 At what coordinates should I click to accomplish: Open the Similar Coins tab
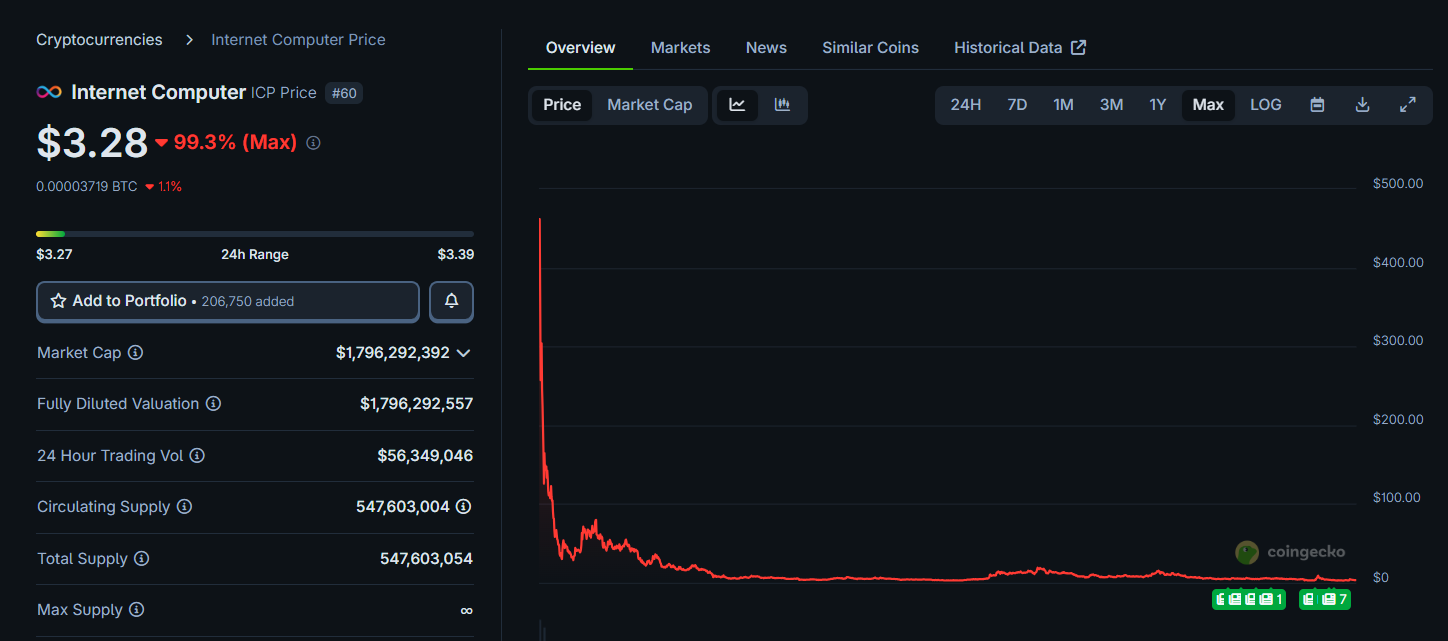(x=870, y=48)
